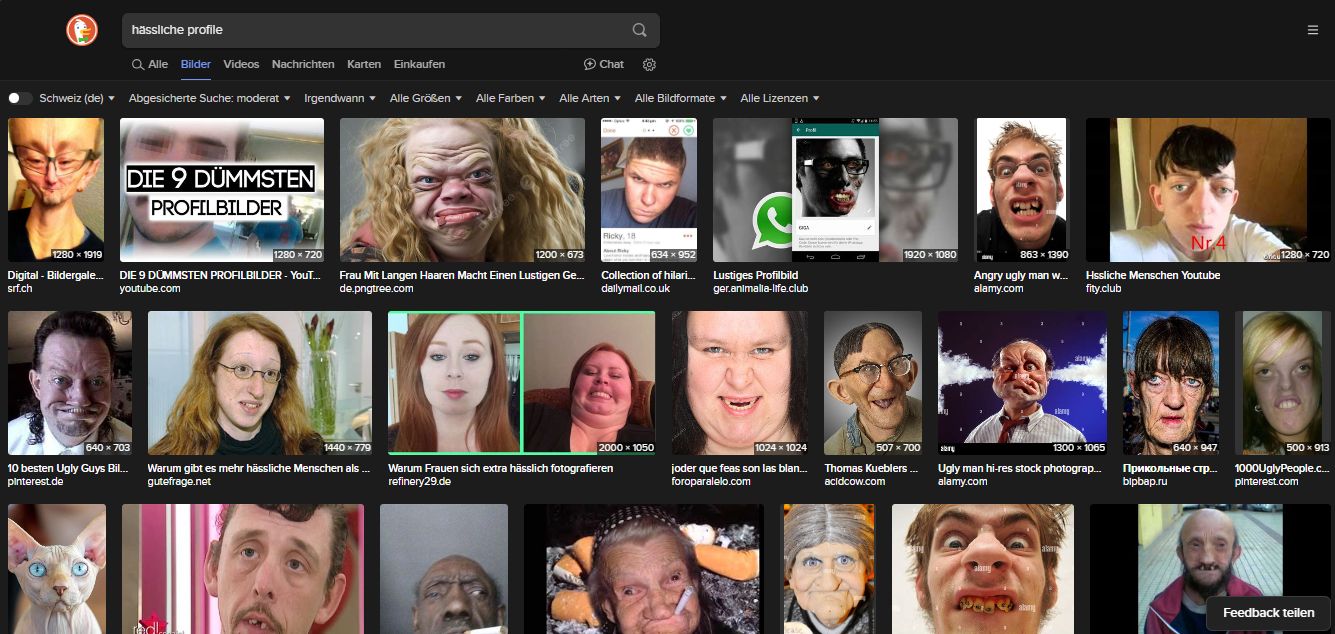Click the magnifier icon in search box
The image size is (1335, 634).
click(x=639, y=30)
